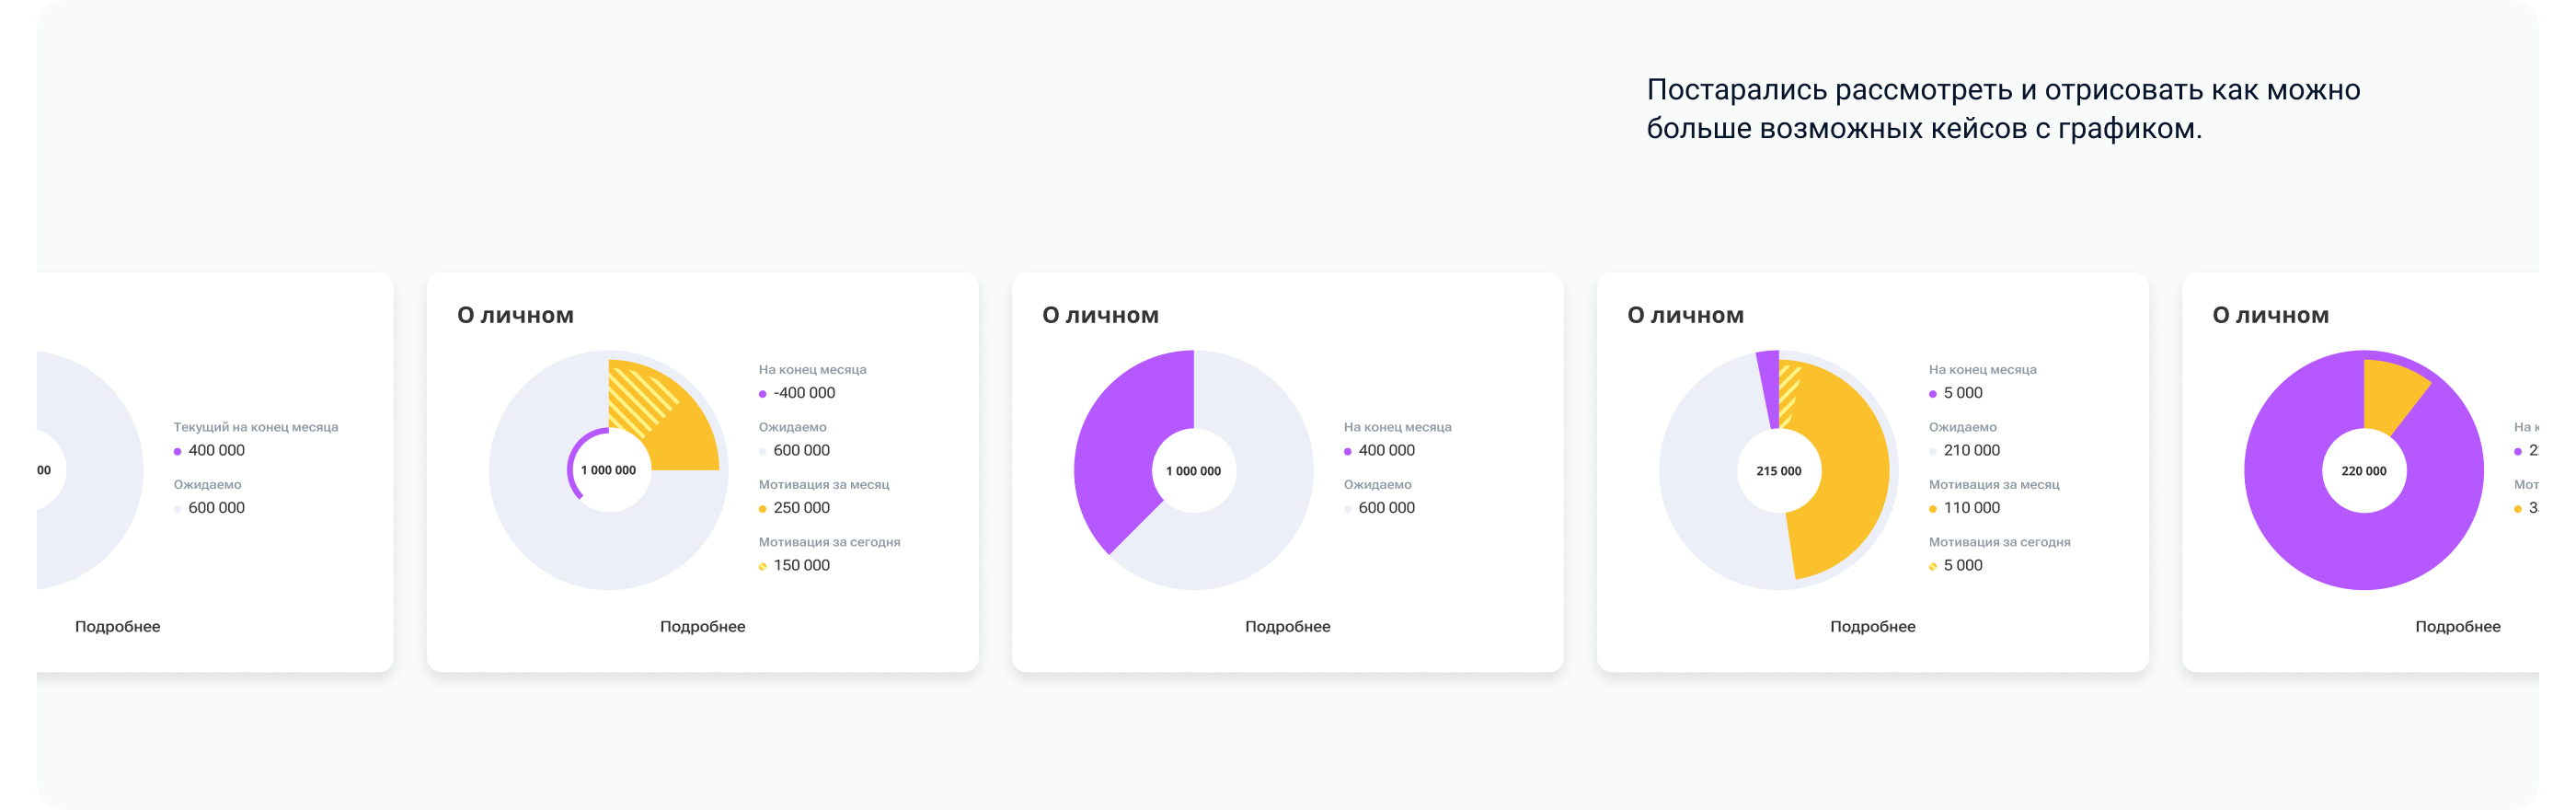Click center value 220 000

click(2363, 471)
